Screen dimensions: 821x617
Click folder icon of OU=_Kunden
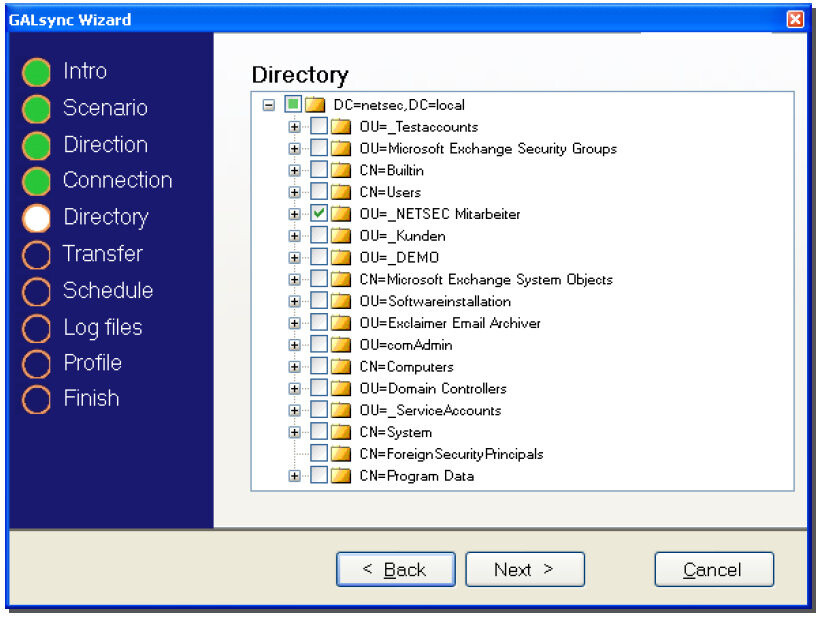tap(341, 236)
